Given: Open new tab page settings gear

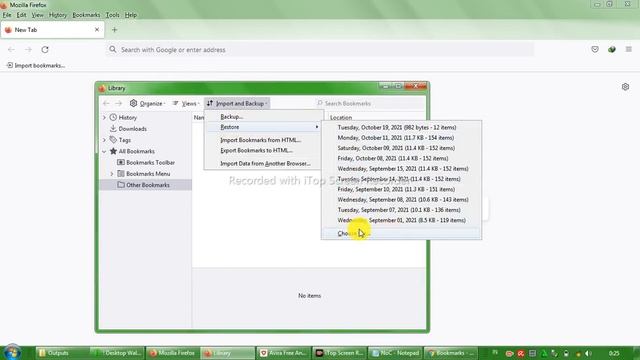Looking at the screenshot, I should 625,87.
